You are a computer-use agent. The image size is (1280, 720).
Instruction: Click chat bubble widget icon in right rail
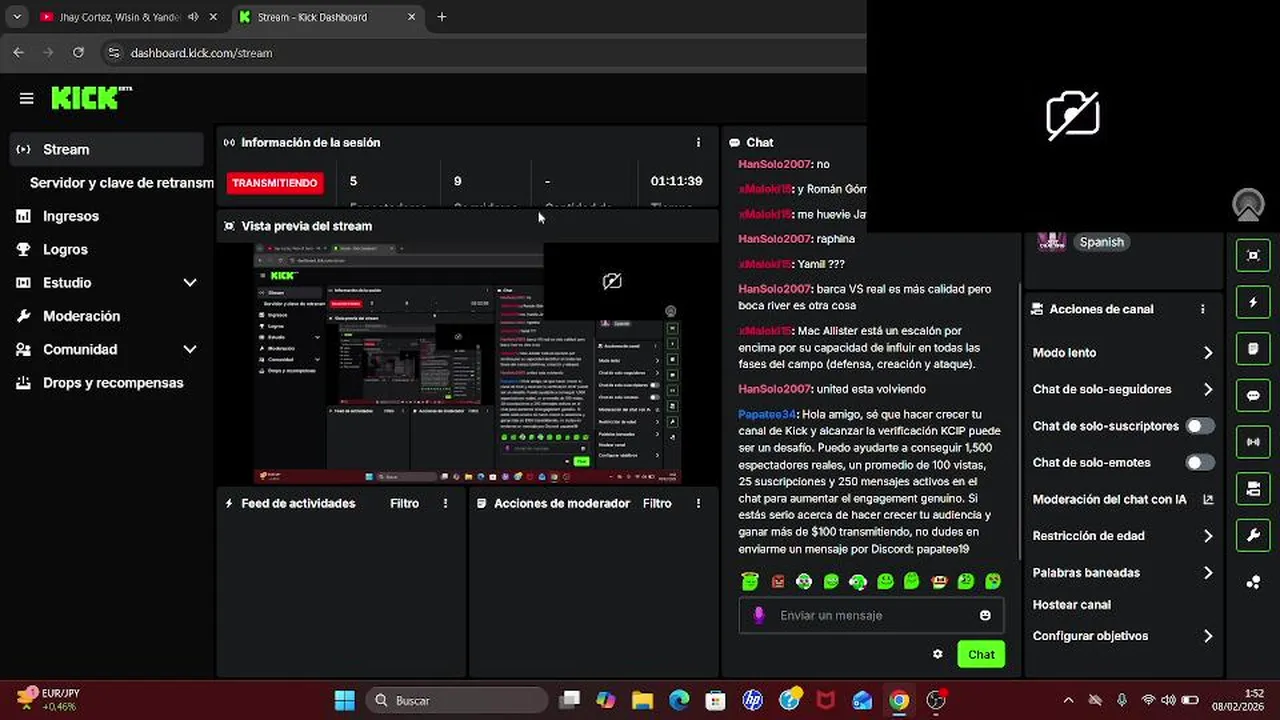click(x=1253, y=395)
